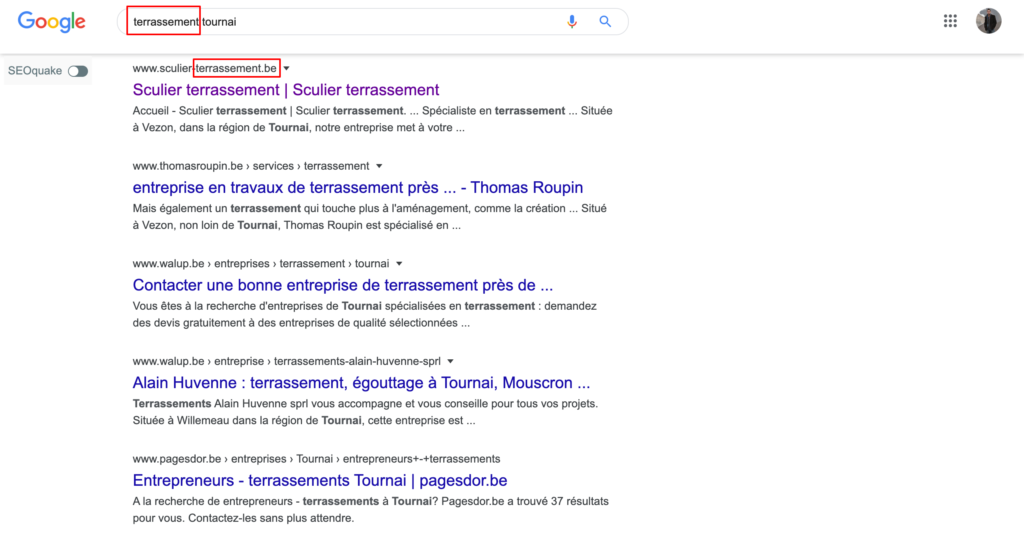Screen dimensions: 1024x533
Task: Open the account profile picture
Action: [989, 21]
